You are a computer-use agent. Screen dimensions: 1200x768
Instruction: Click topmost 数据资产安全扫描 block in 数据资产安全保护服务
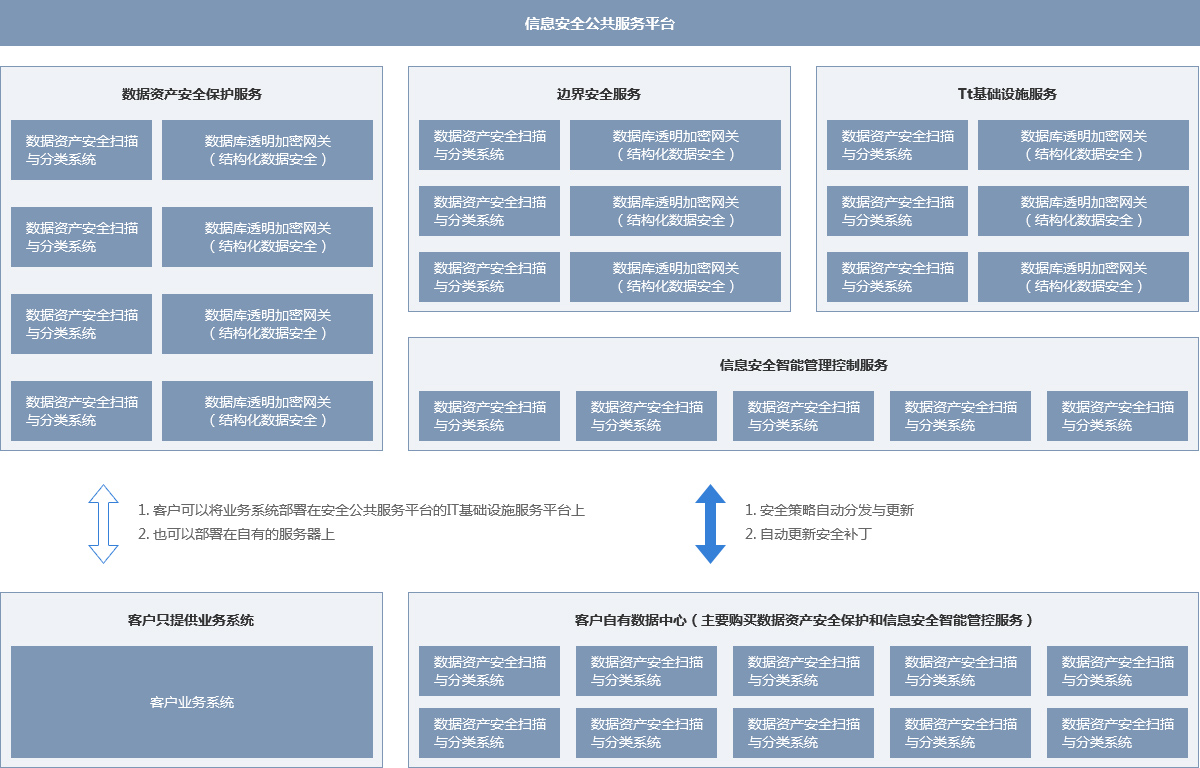[82, 150]
